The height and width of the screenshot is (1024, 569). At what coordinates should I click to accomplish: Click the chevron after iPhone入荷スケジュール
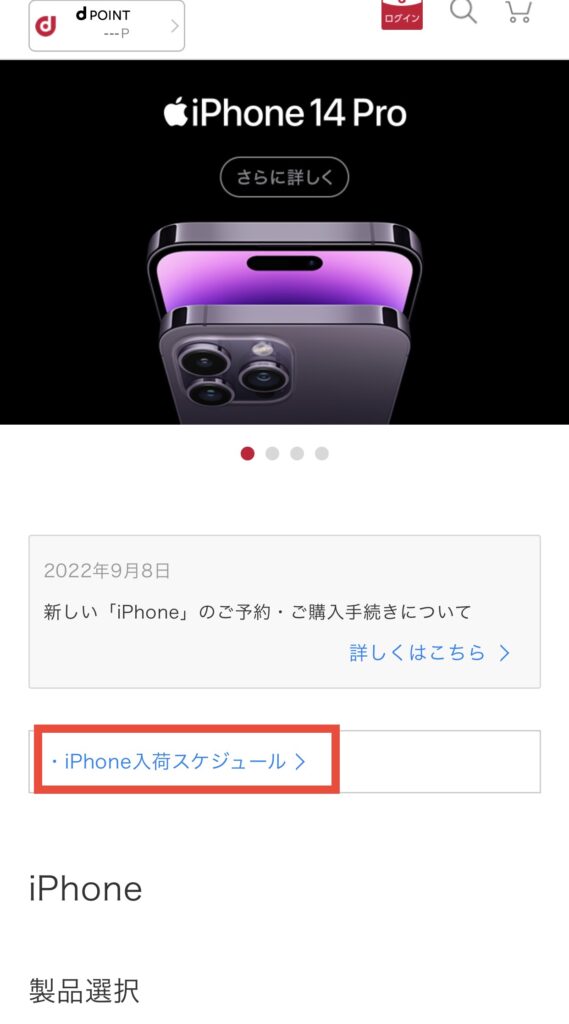(x=300, y=761)
